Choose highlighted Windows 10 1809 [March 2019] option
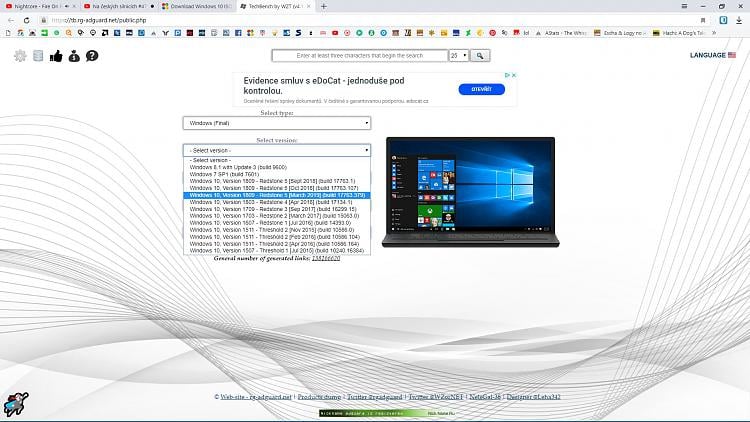 [276, 195]
